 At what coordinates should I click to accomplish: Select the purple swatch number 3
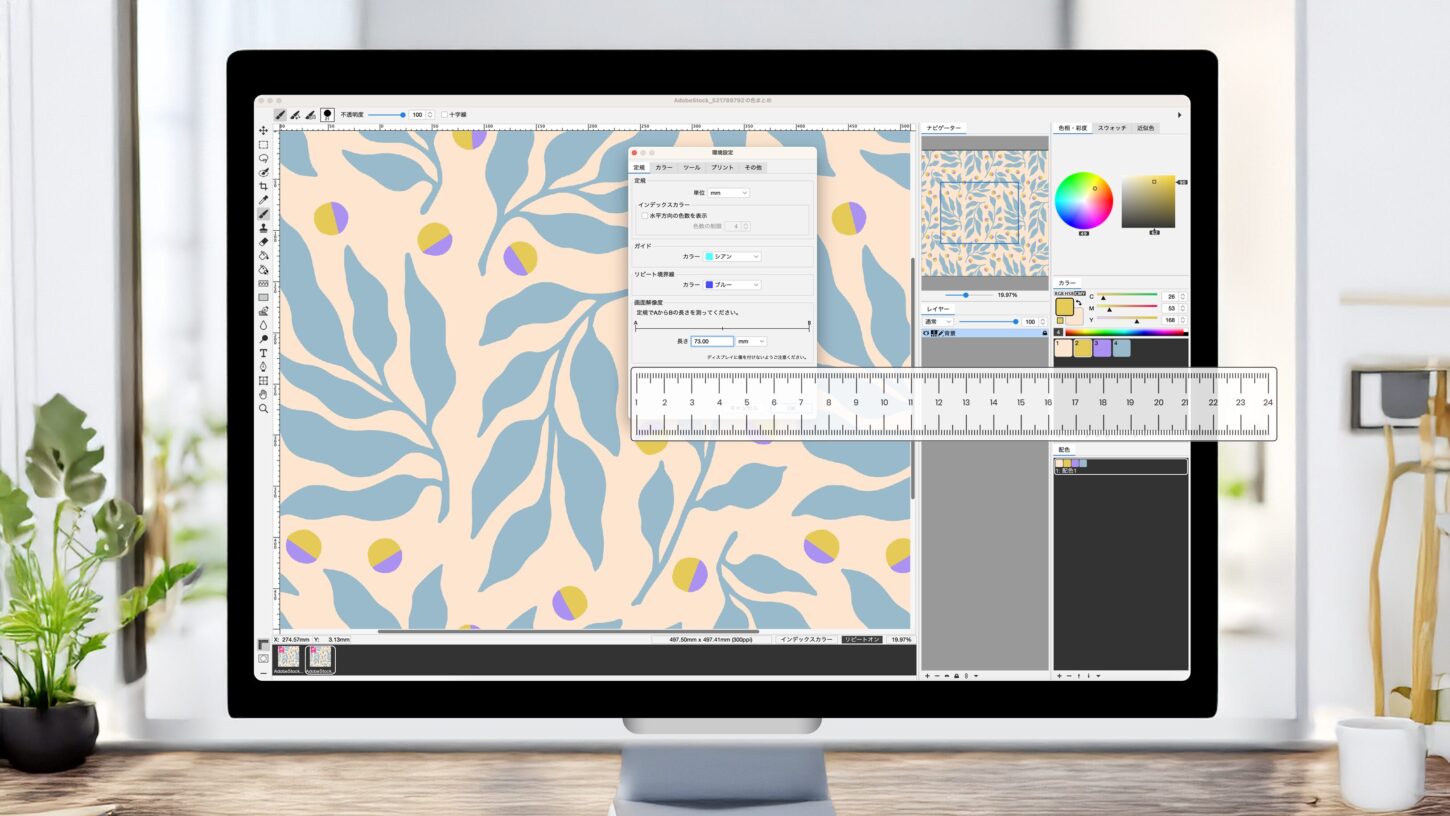tap(1102, 348)
